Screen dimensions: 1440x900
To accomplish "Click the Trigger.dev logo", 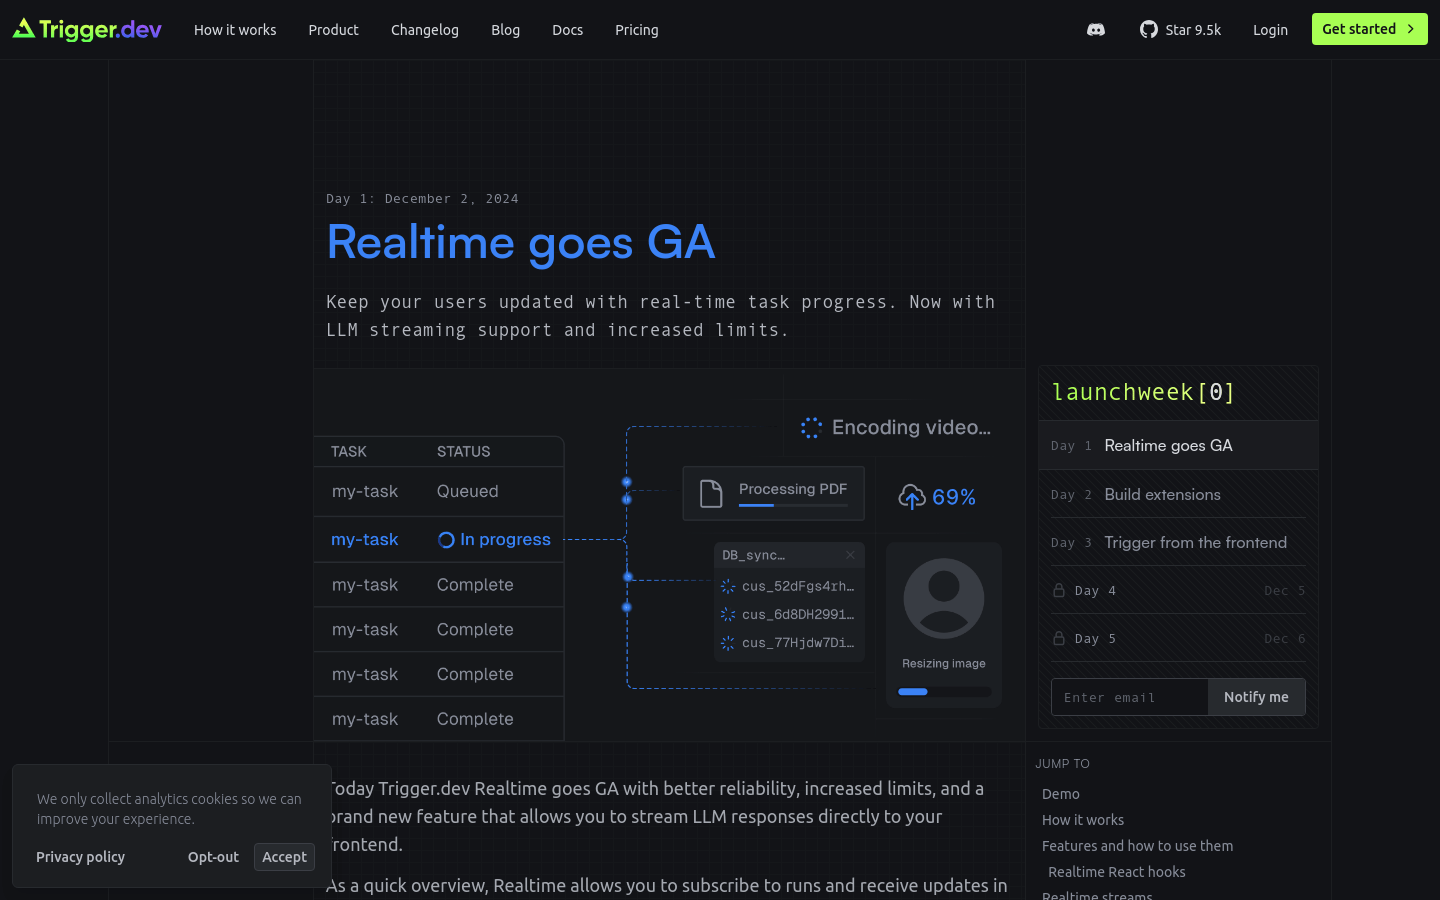I will (87, 30).
